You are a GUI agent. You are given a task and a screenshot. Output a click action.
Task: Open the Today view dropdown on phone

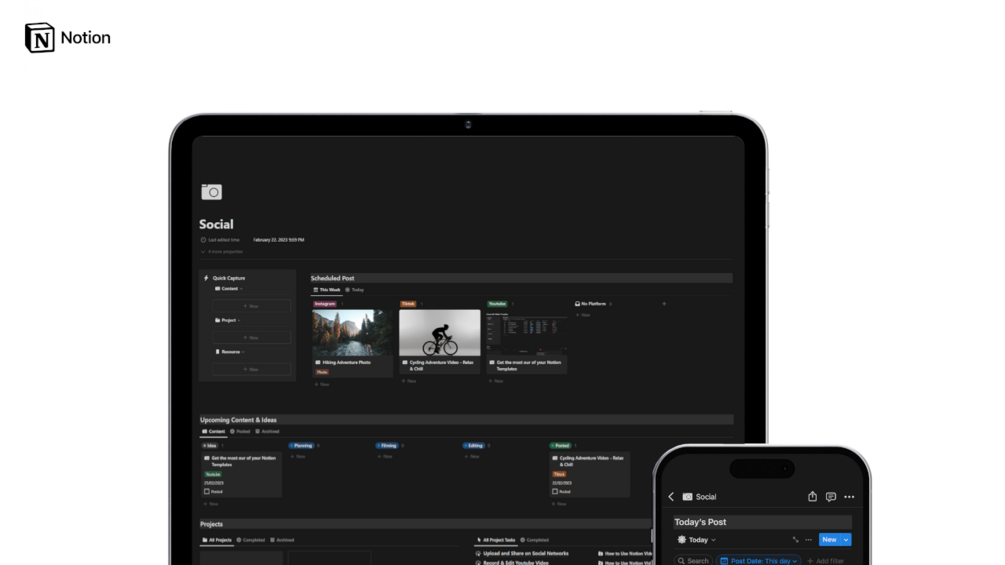(x=697, y=539)
